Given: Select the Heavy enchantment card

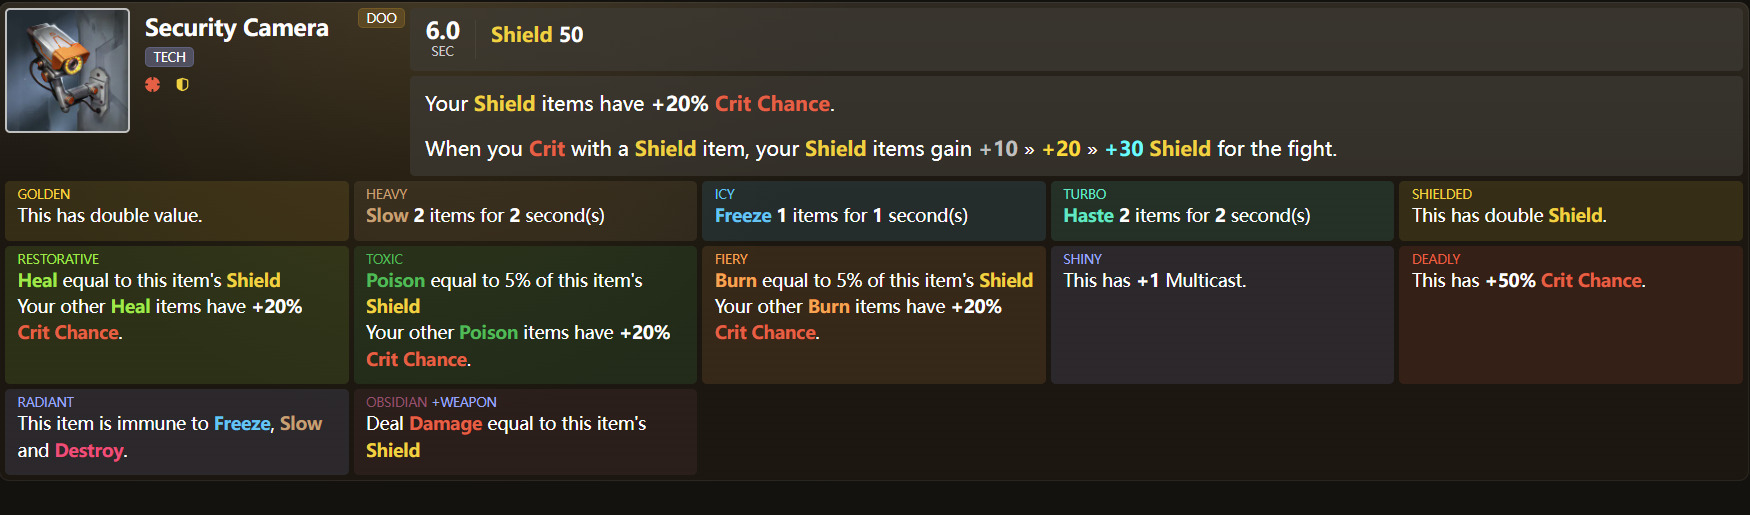Looking at the screenshot, I should click(x=525, y=210).
